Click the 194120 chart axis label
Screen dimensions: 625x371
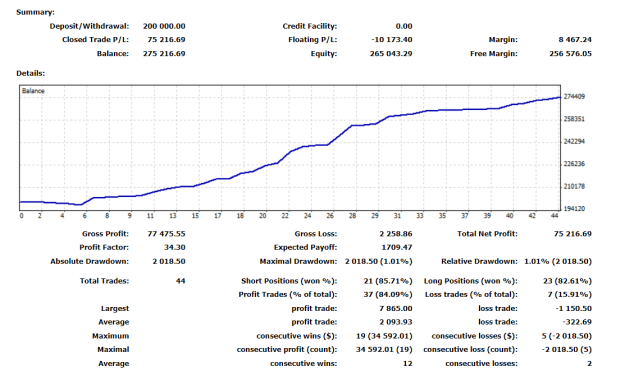pos(574,209)
